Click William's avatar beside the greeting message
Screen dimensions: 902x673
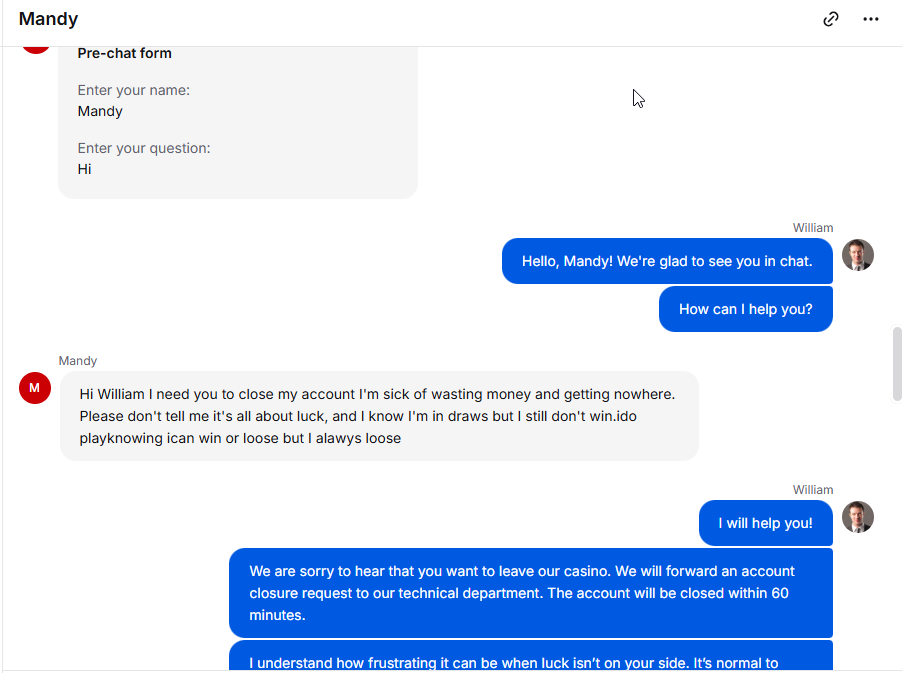click(x=858, y=255)
